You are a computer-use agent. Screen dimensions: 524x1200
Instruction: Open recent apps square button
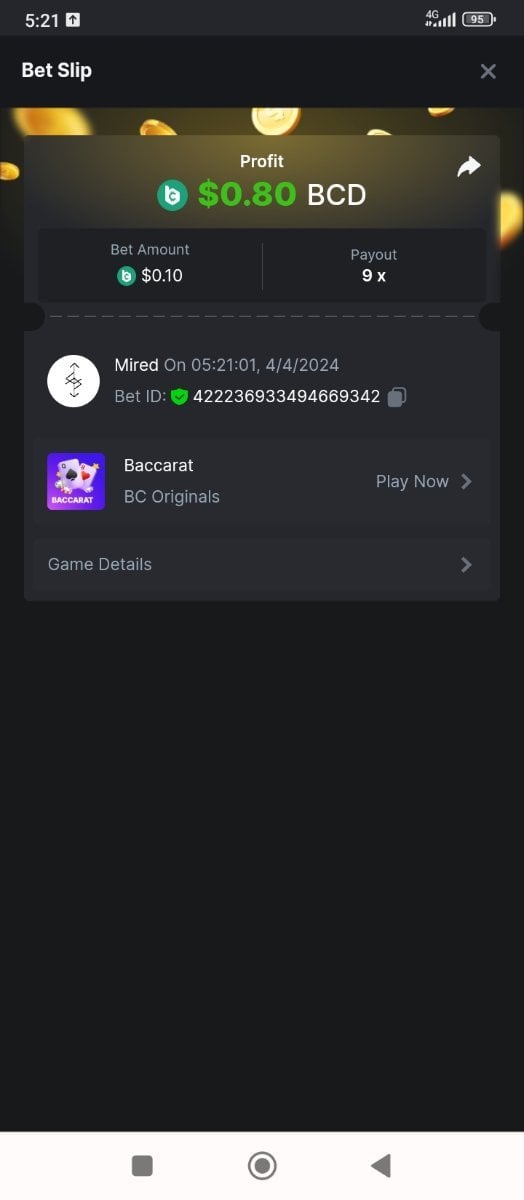click(x=142, y=1165)
